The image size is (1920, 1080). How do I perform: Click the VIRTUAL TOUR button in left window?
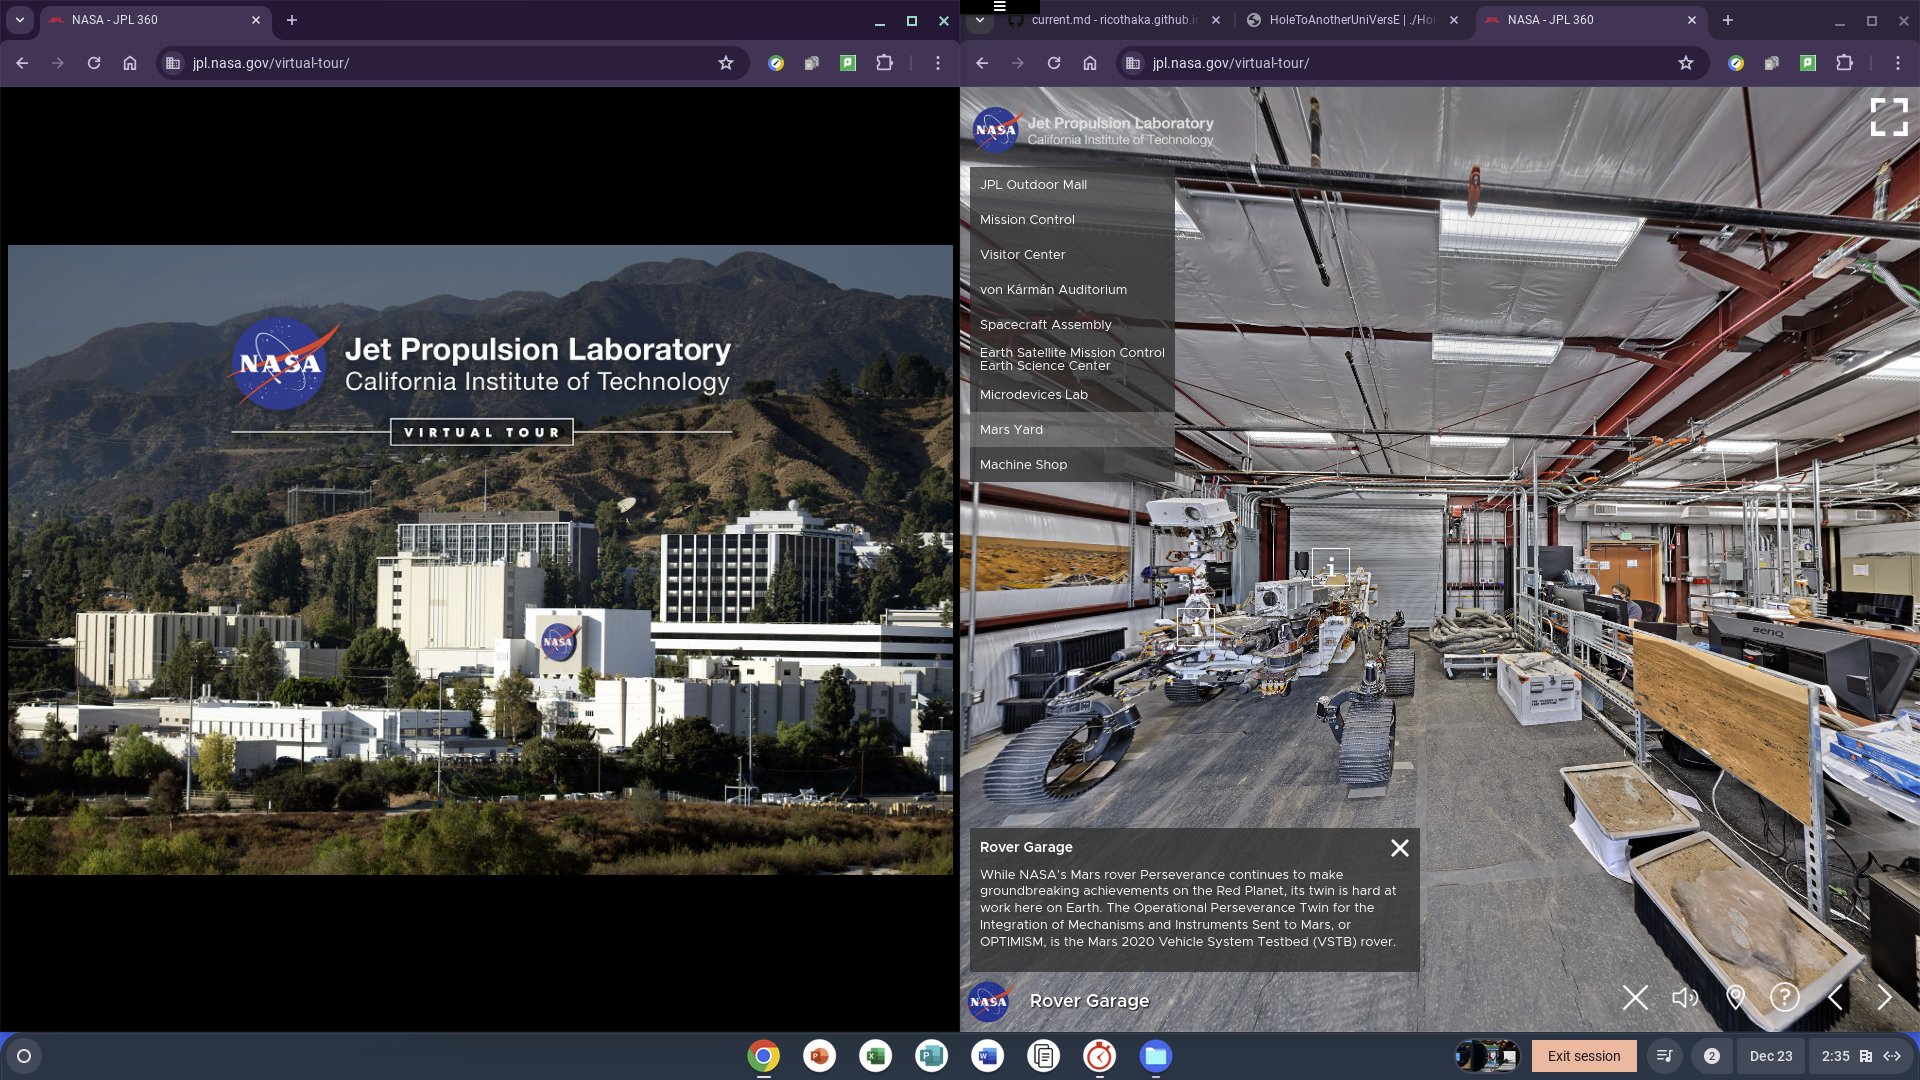(481, 432)
